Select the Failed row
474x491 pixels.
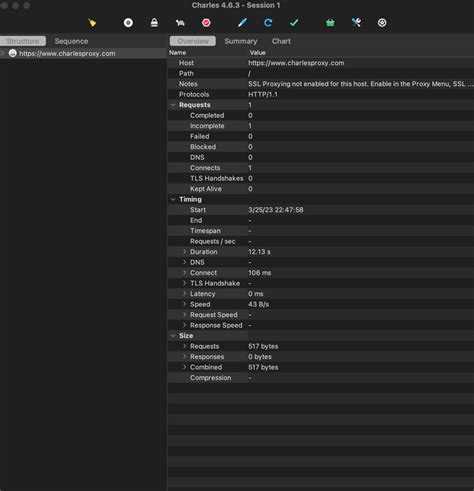point(321,136)
